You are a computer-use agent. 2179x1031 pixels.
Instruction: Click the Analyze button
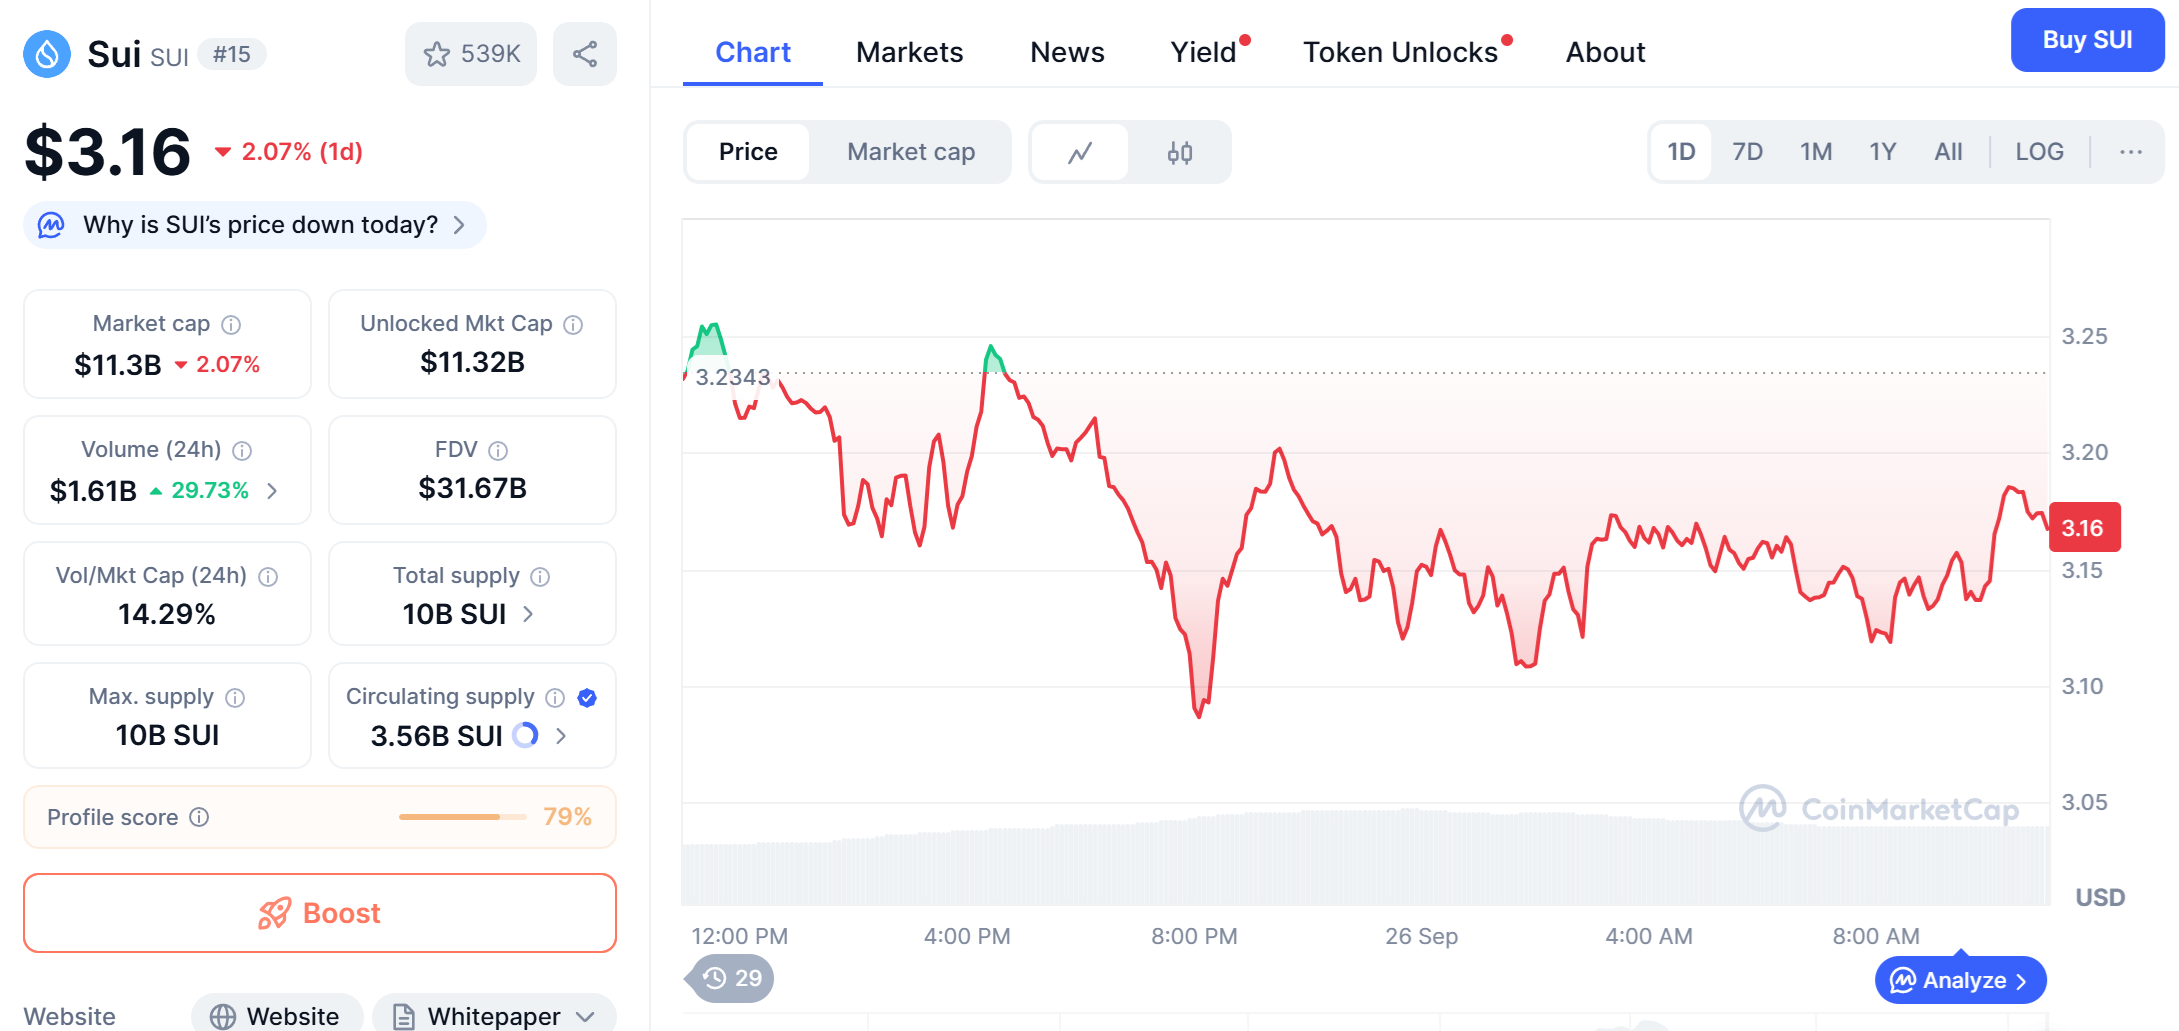1960,980
